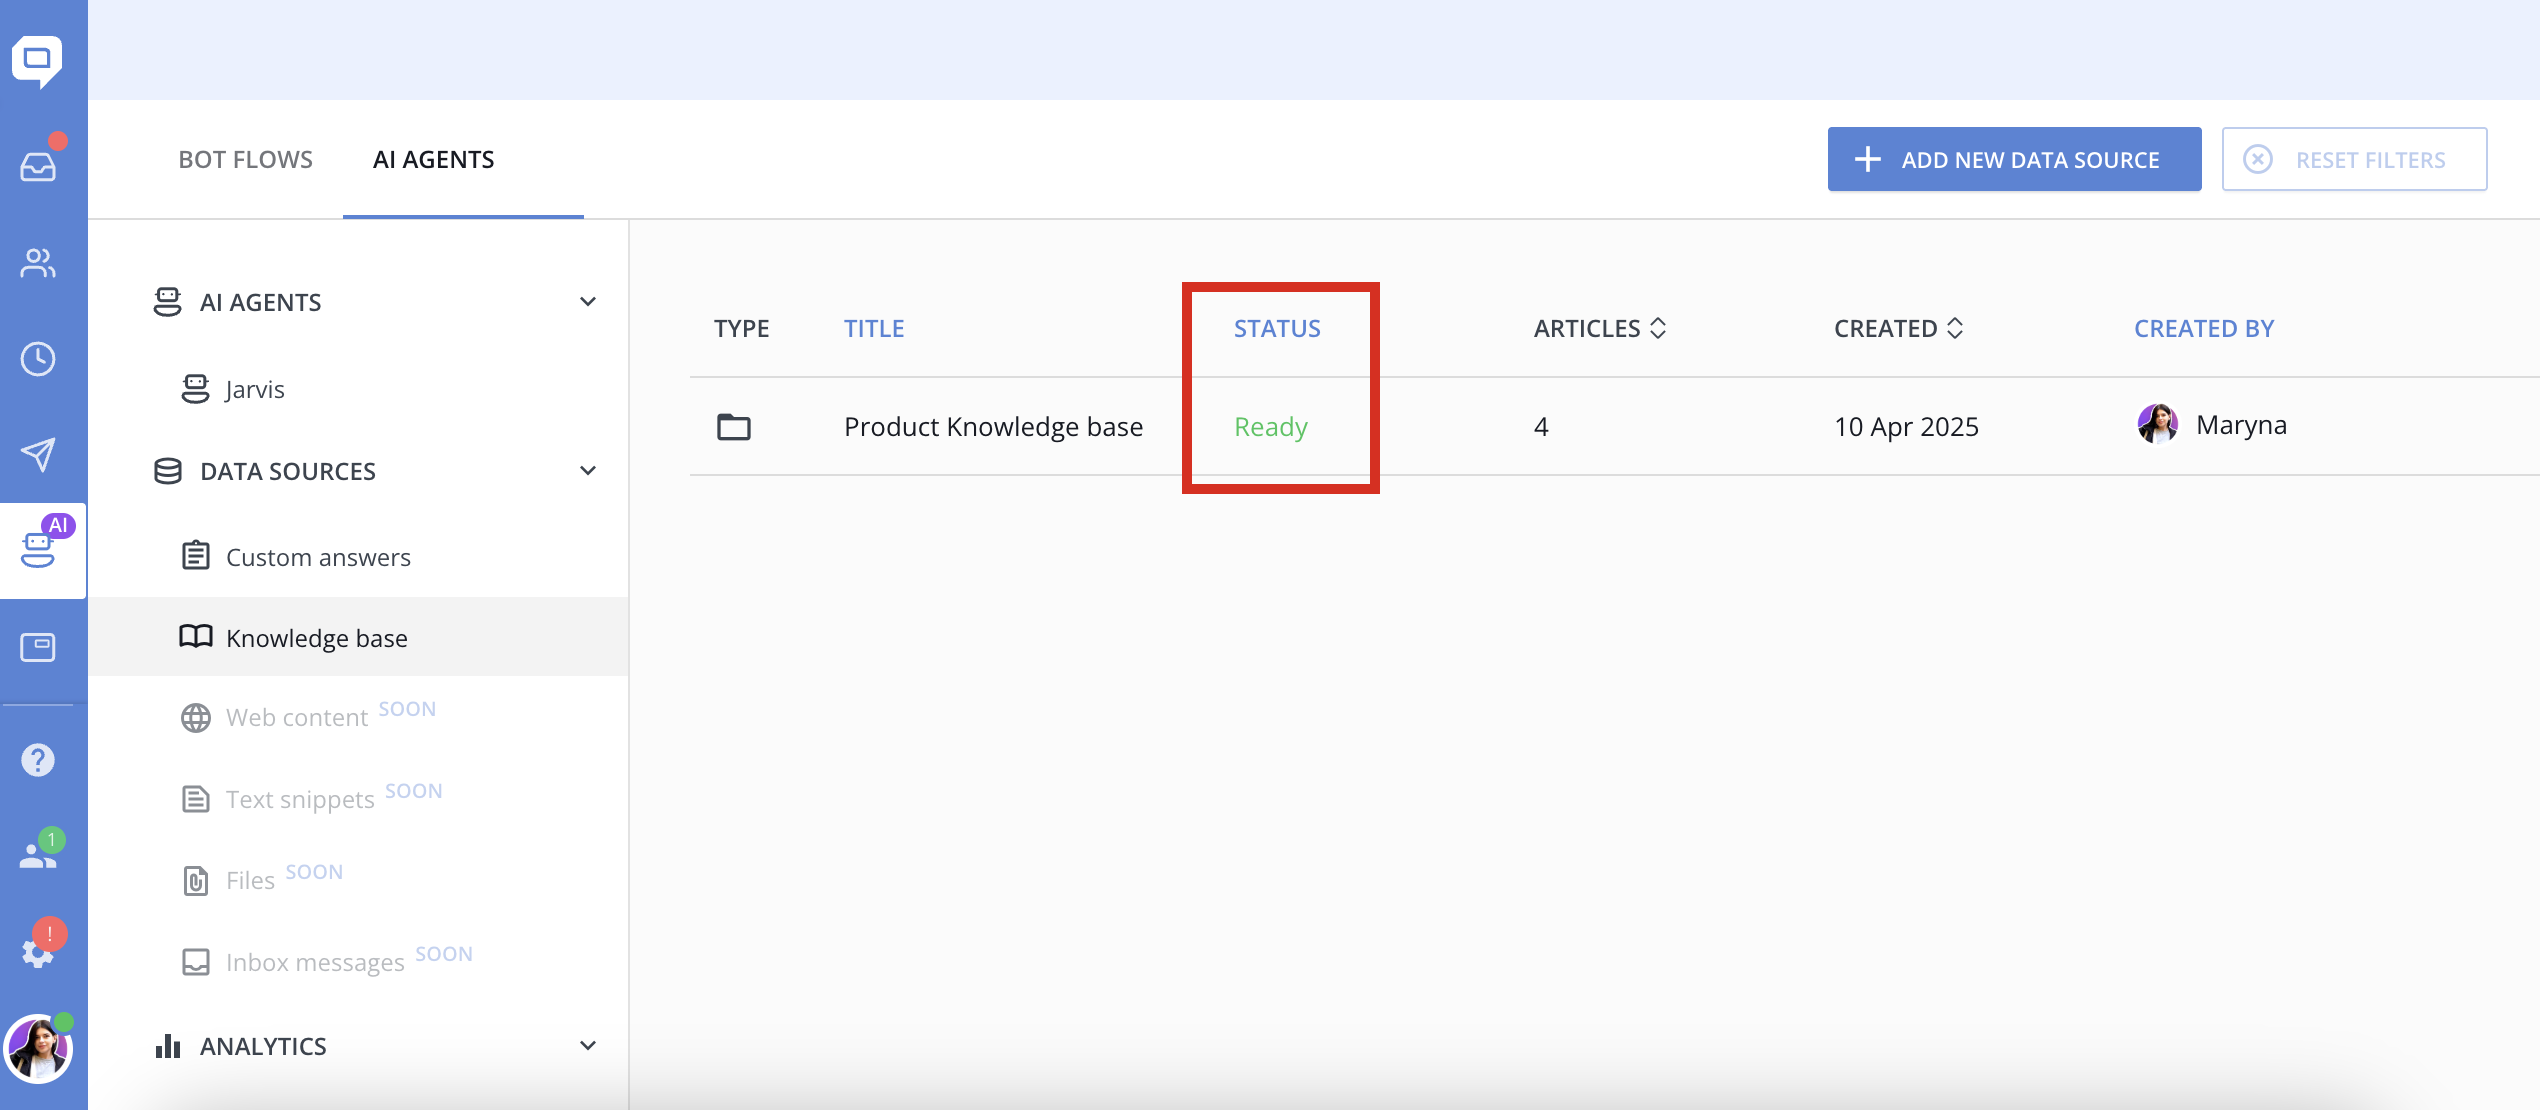Click the Title column header
Viewport: 2540px width, 1110px height.
pyautogui.click(x=874, y=328)
